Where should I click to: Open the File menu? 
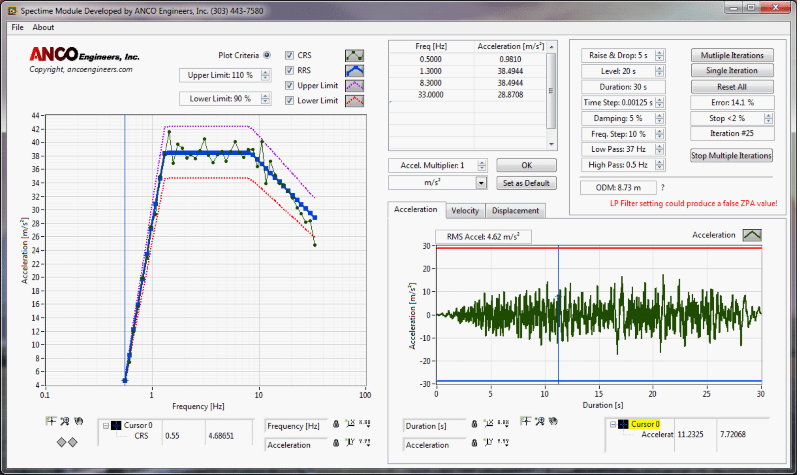(18, 27)
